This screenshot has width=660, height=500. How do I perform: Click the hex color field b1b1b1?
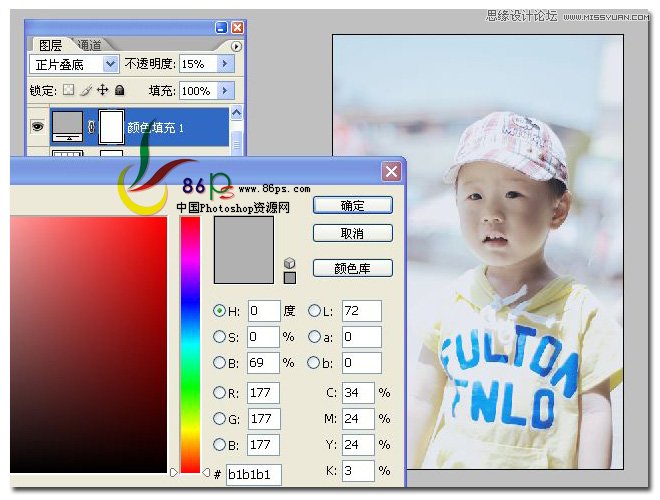pyautogui.click(x=254, y=475)
